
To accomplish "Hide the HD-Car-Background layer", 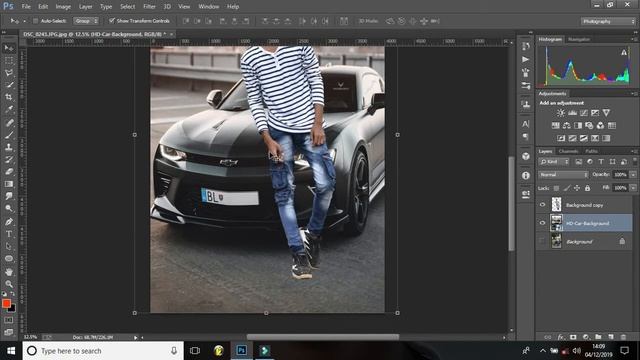I will click(x=542, y=223).
